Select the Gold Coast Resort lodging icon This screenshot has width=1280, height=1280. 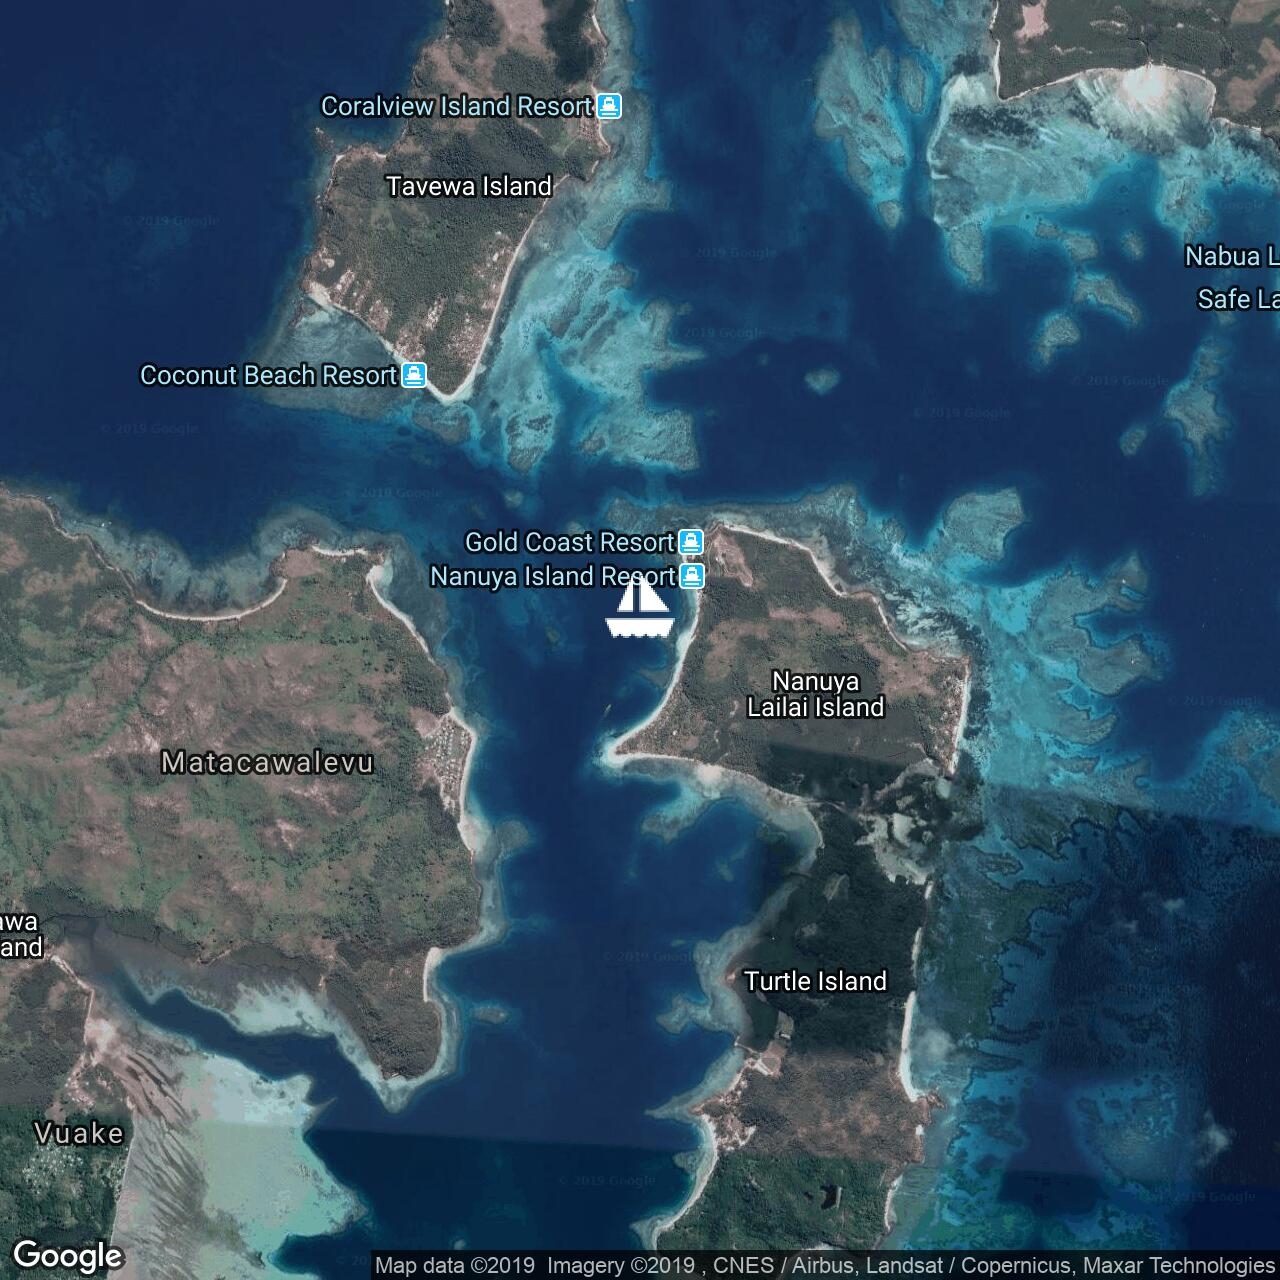coord(690,542)
